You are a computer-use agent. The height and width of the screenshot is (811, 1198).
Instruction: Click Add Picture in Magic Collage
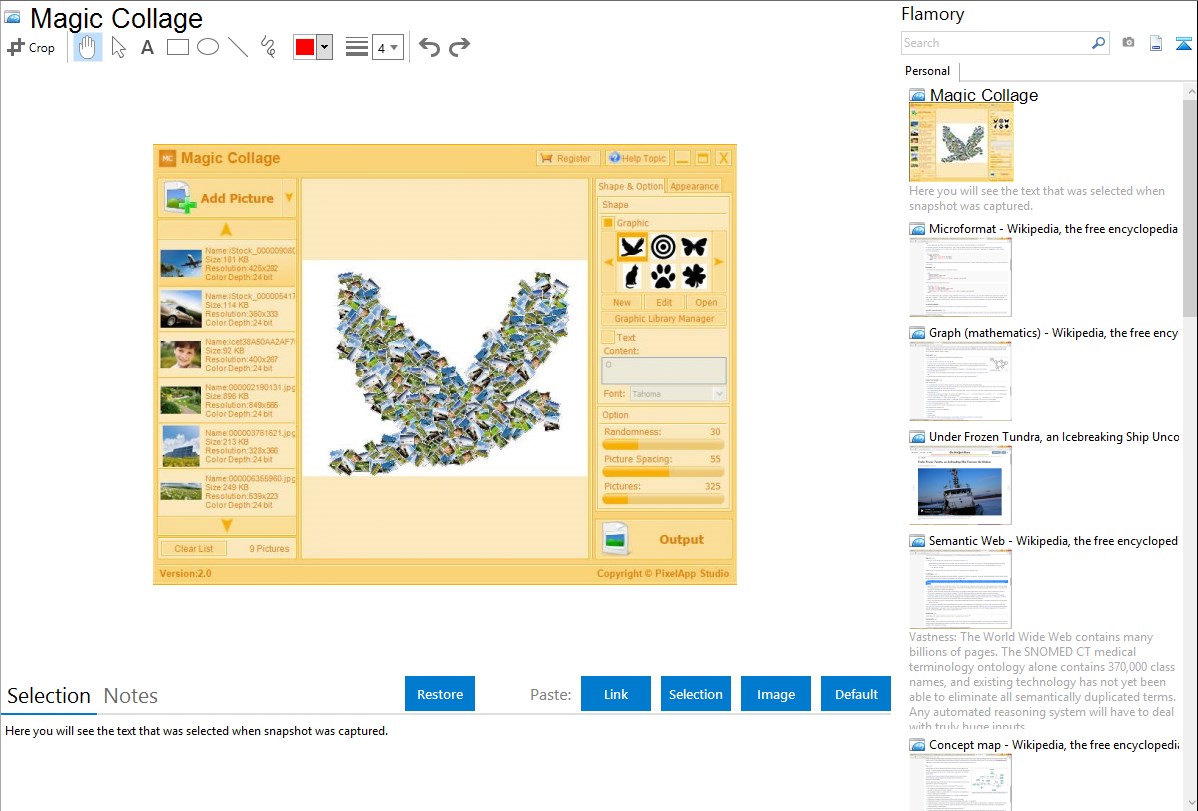click(x=220, y=198)
